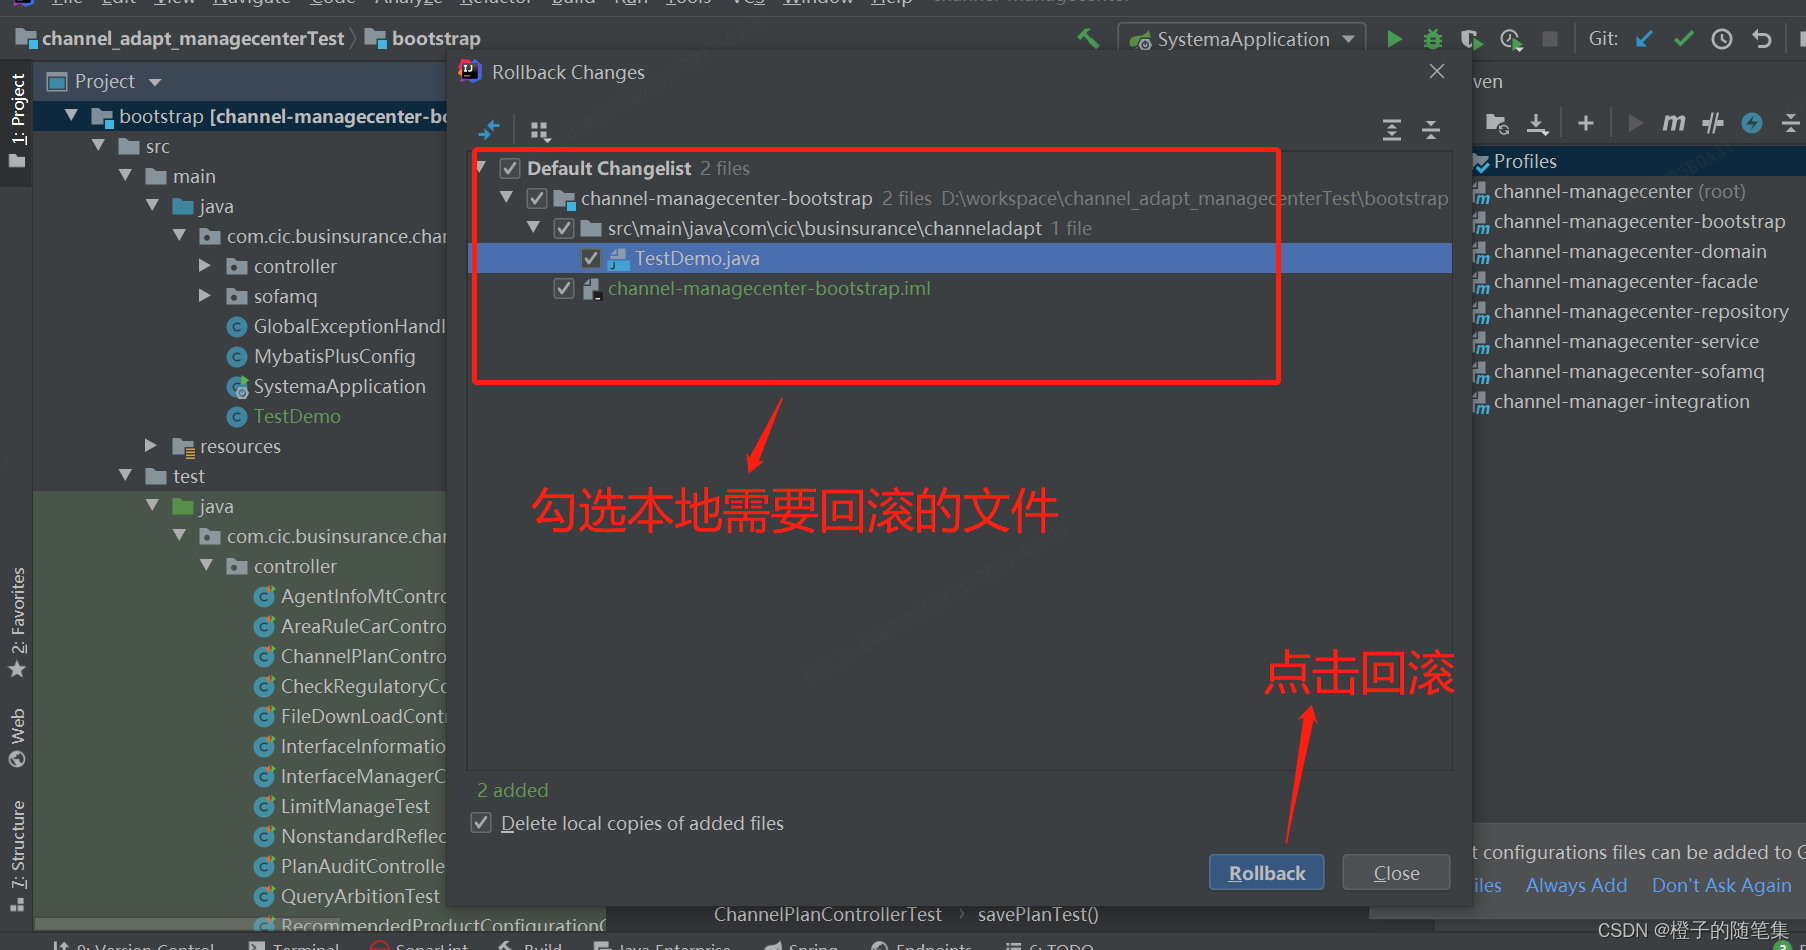Toggle Default Changelist checkbox

click(x=510, y=168)
